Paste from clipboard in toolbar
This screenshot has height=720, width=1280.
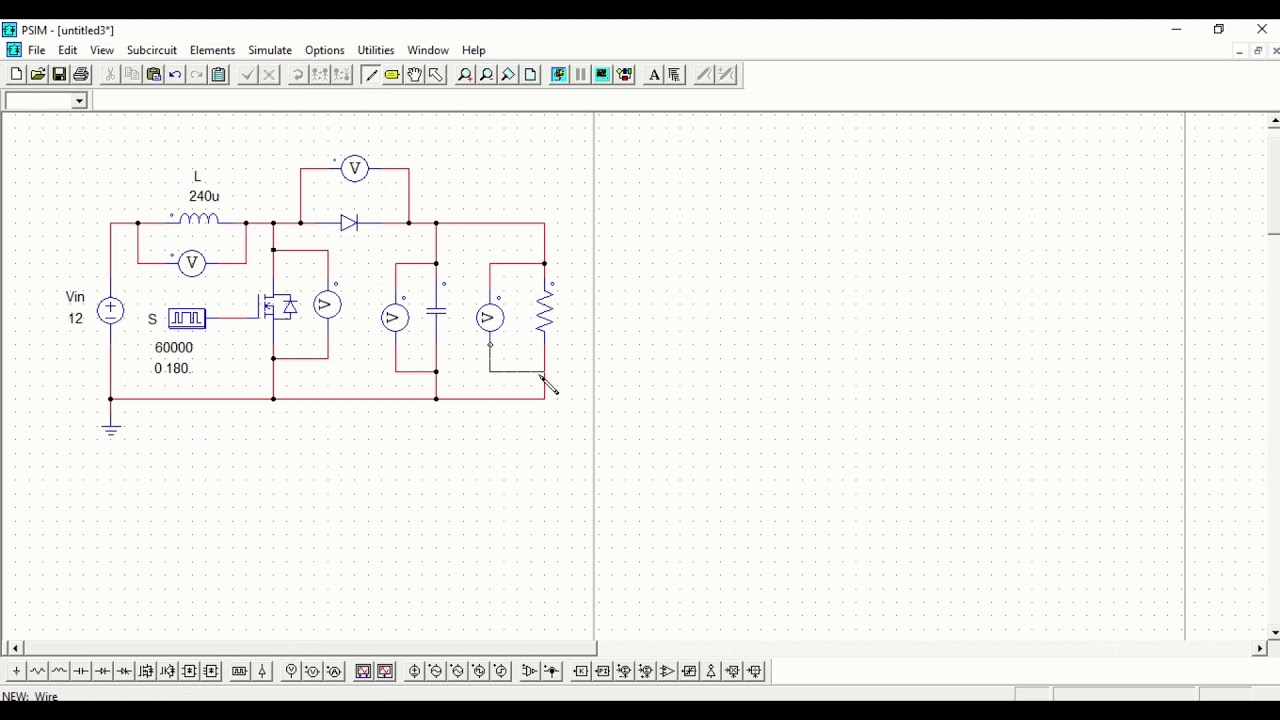[154, 74]
